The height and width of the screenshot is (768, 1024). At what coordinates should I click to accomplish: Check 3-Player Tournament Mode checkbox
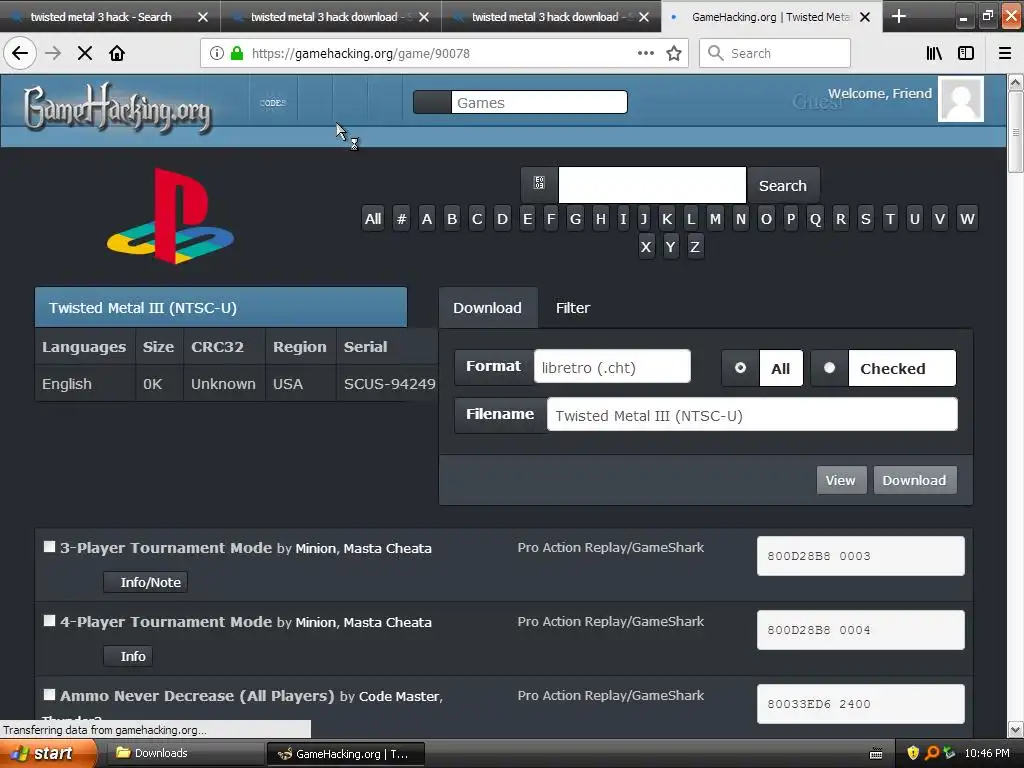tap(49, 547)
